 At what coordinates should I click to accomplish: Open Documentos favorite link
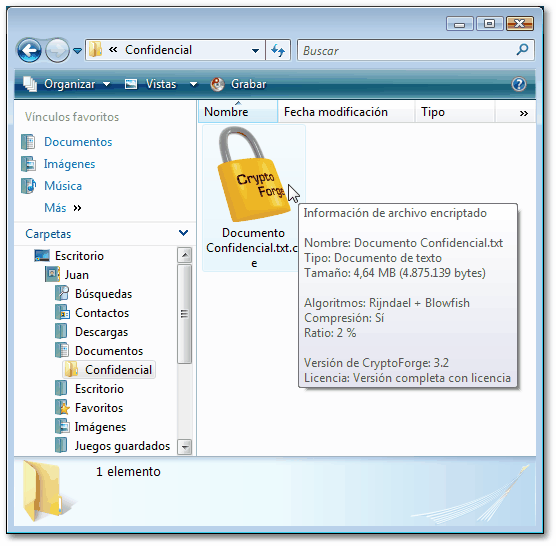(x=78, y=142)
